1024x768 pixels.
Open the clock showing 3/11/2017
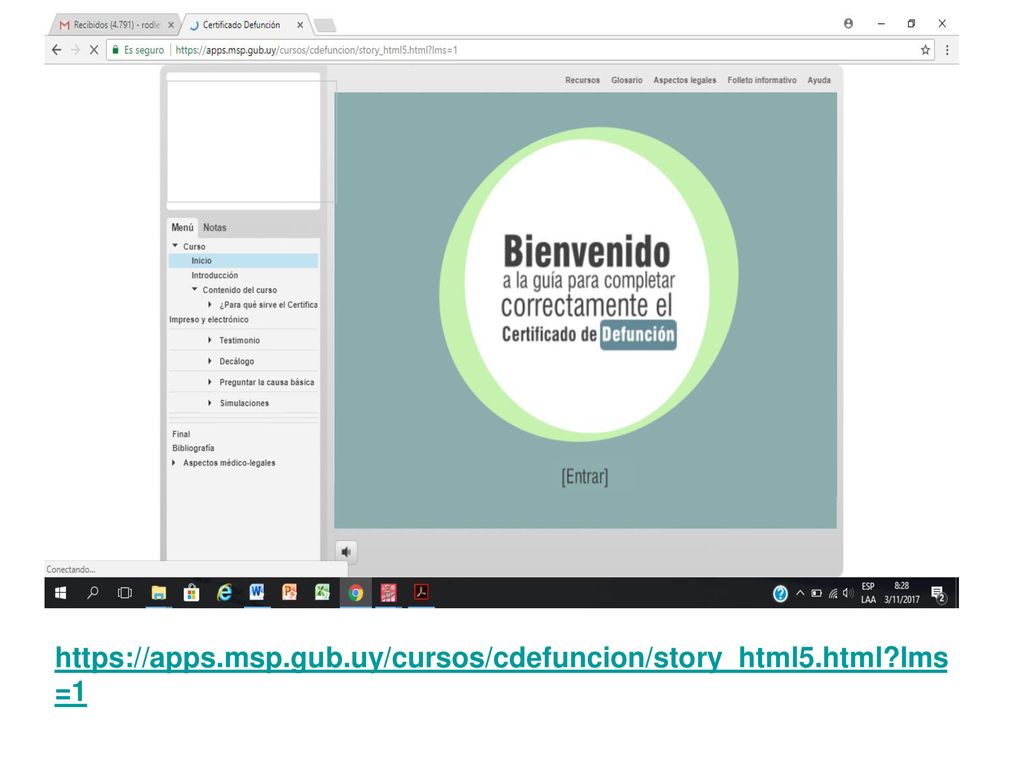tap(901, 593)
